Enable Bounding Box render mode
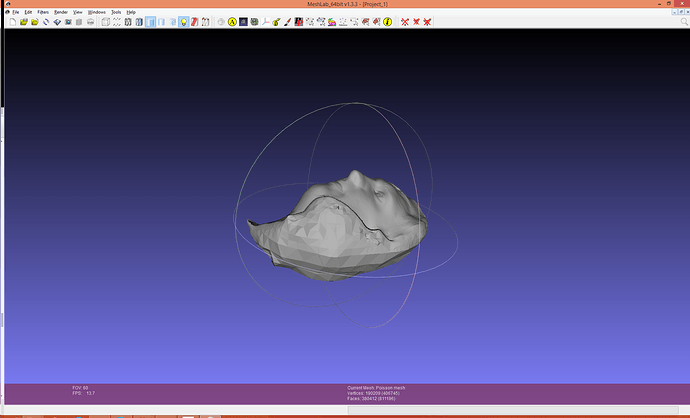This screenshot has width=690, height=418. [x=105, y=22]
